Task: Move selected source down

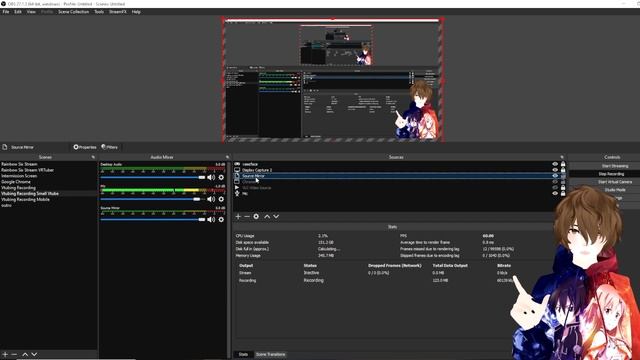Action: pyautogui.click(x=276, y=216)
